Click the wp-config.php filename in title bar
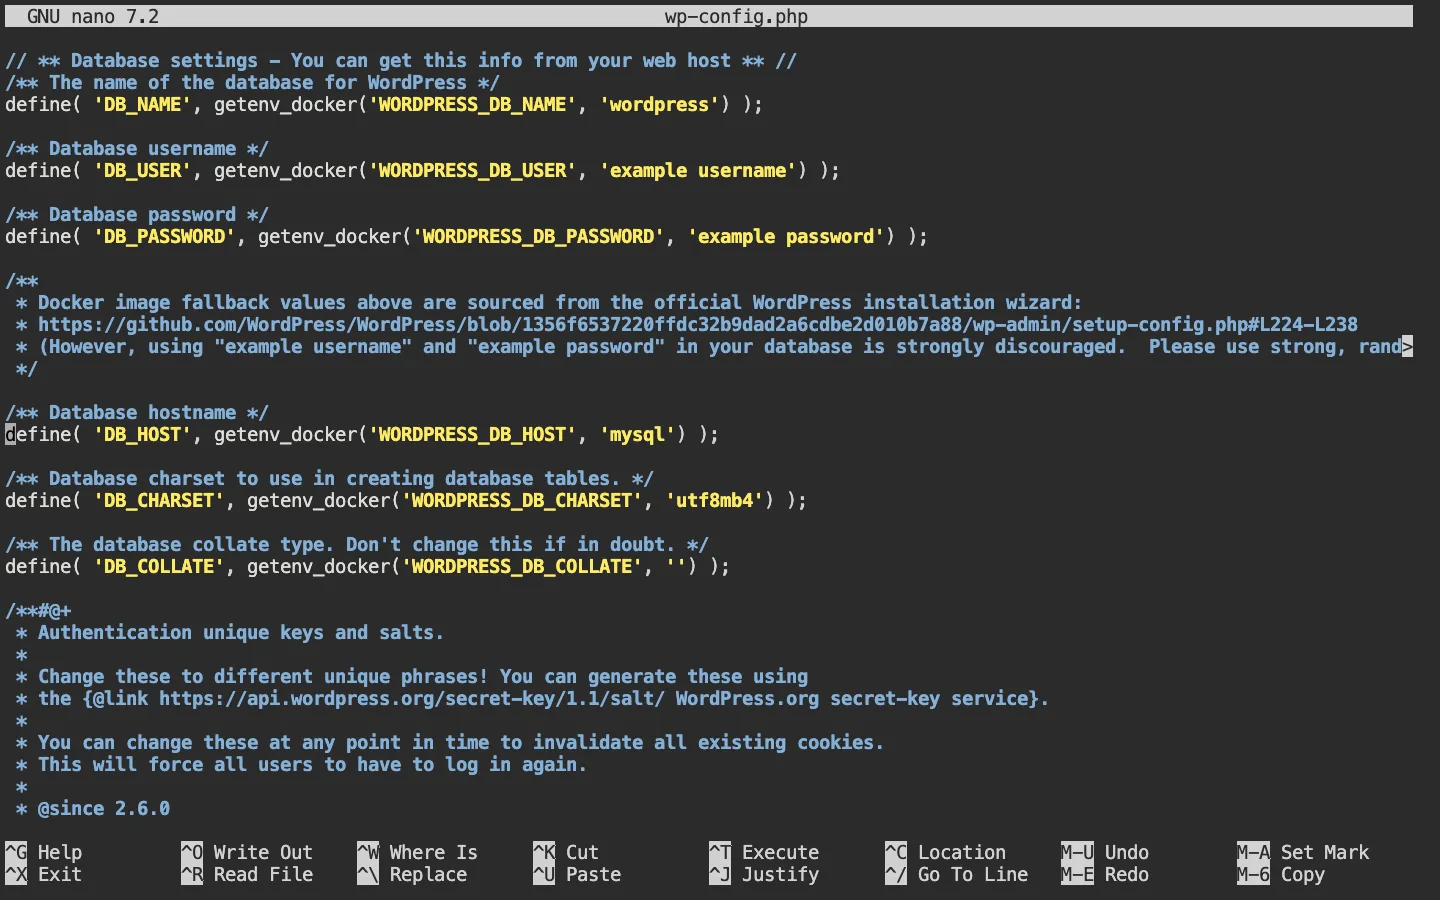 pos(736,16)
